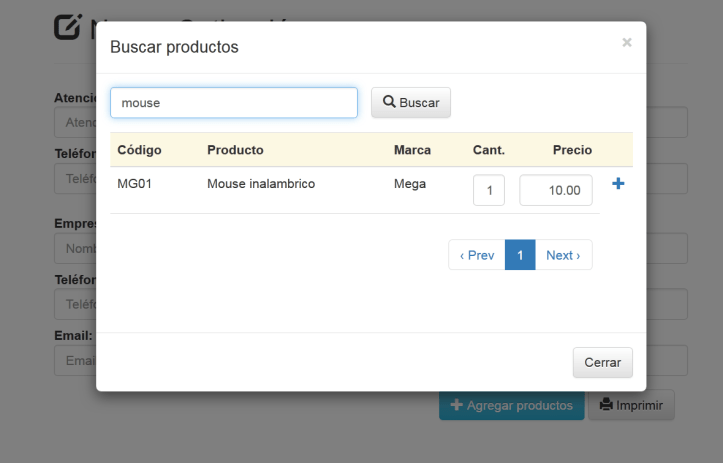Focus the product search field containing 'mouse'

click(x=234, y=102)
